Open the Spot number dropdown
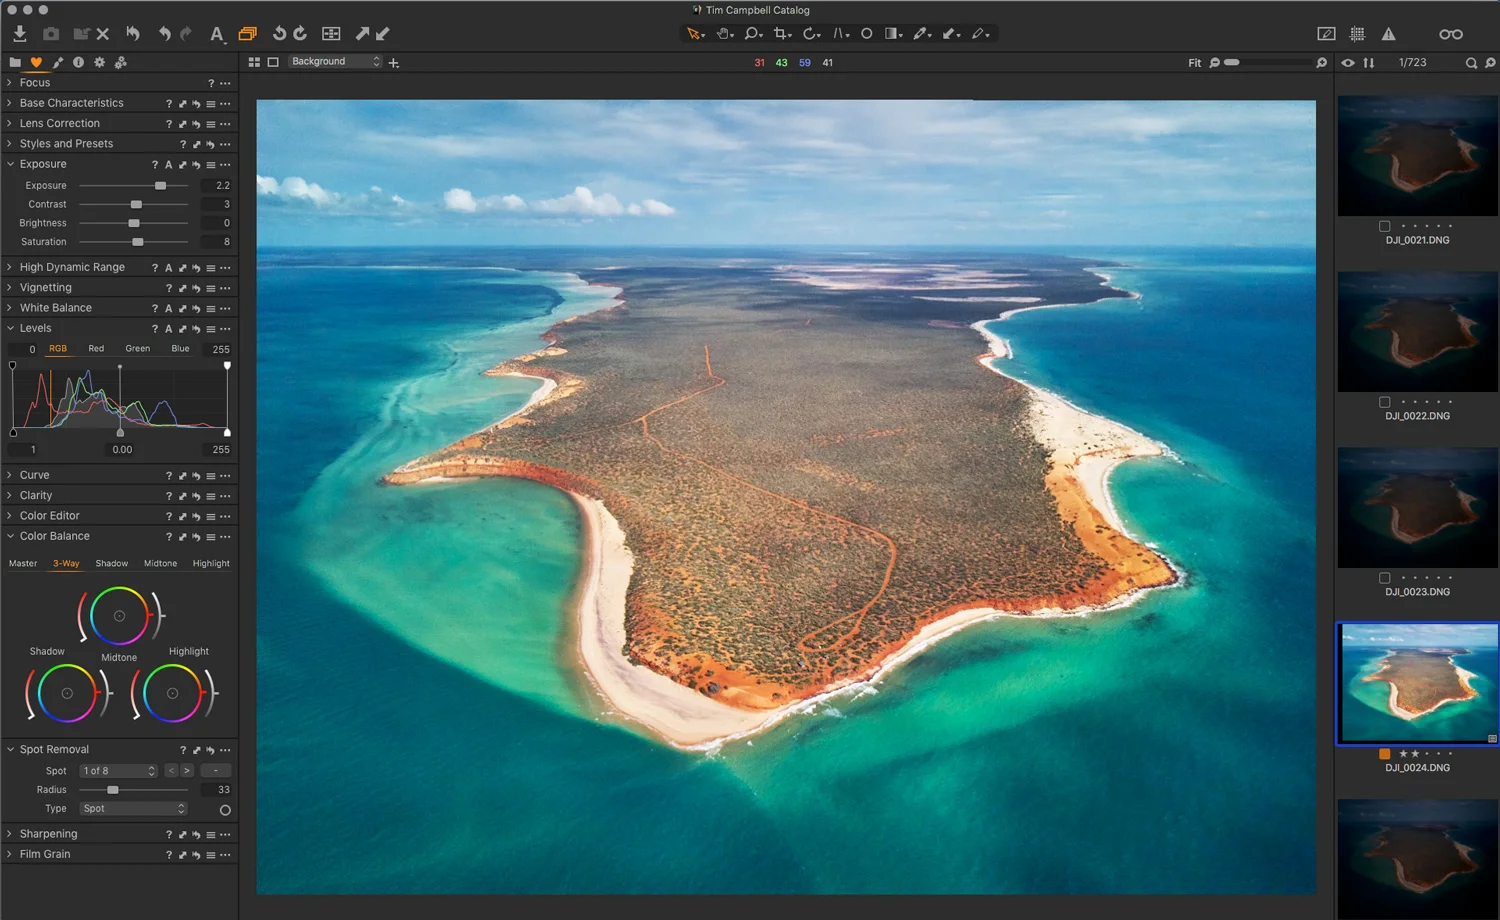 [119, 771]
